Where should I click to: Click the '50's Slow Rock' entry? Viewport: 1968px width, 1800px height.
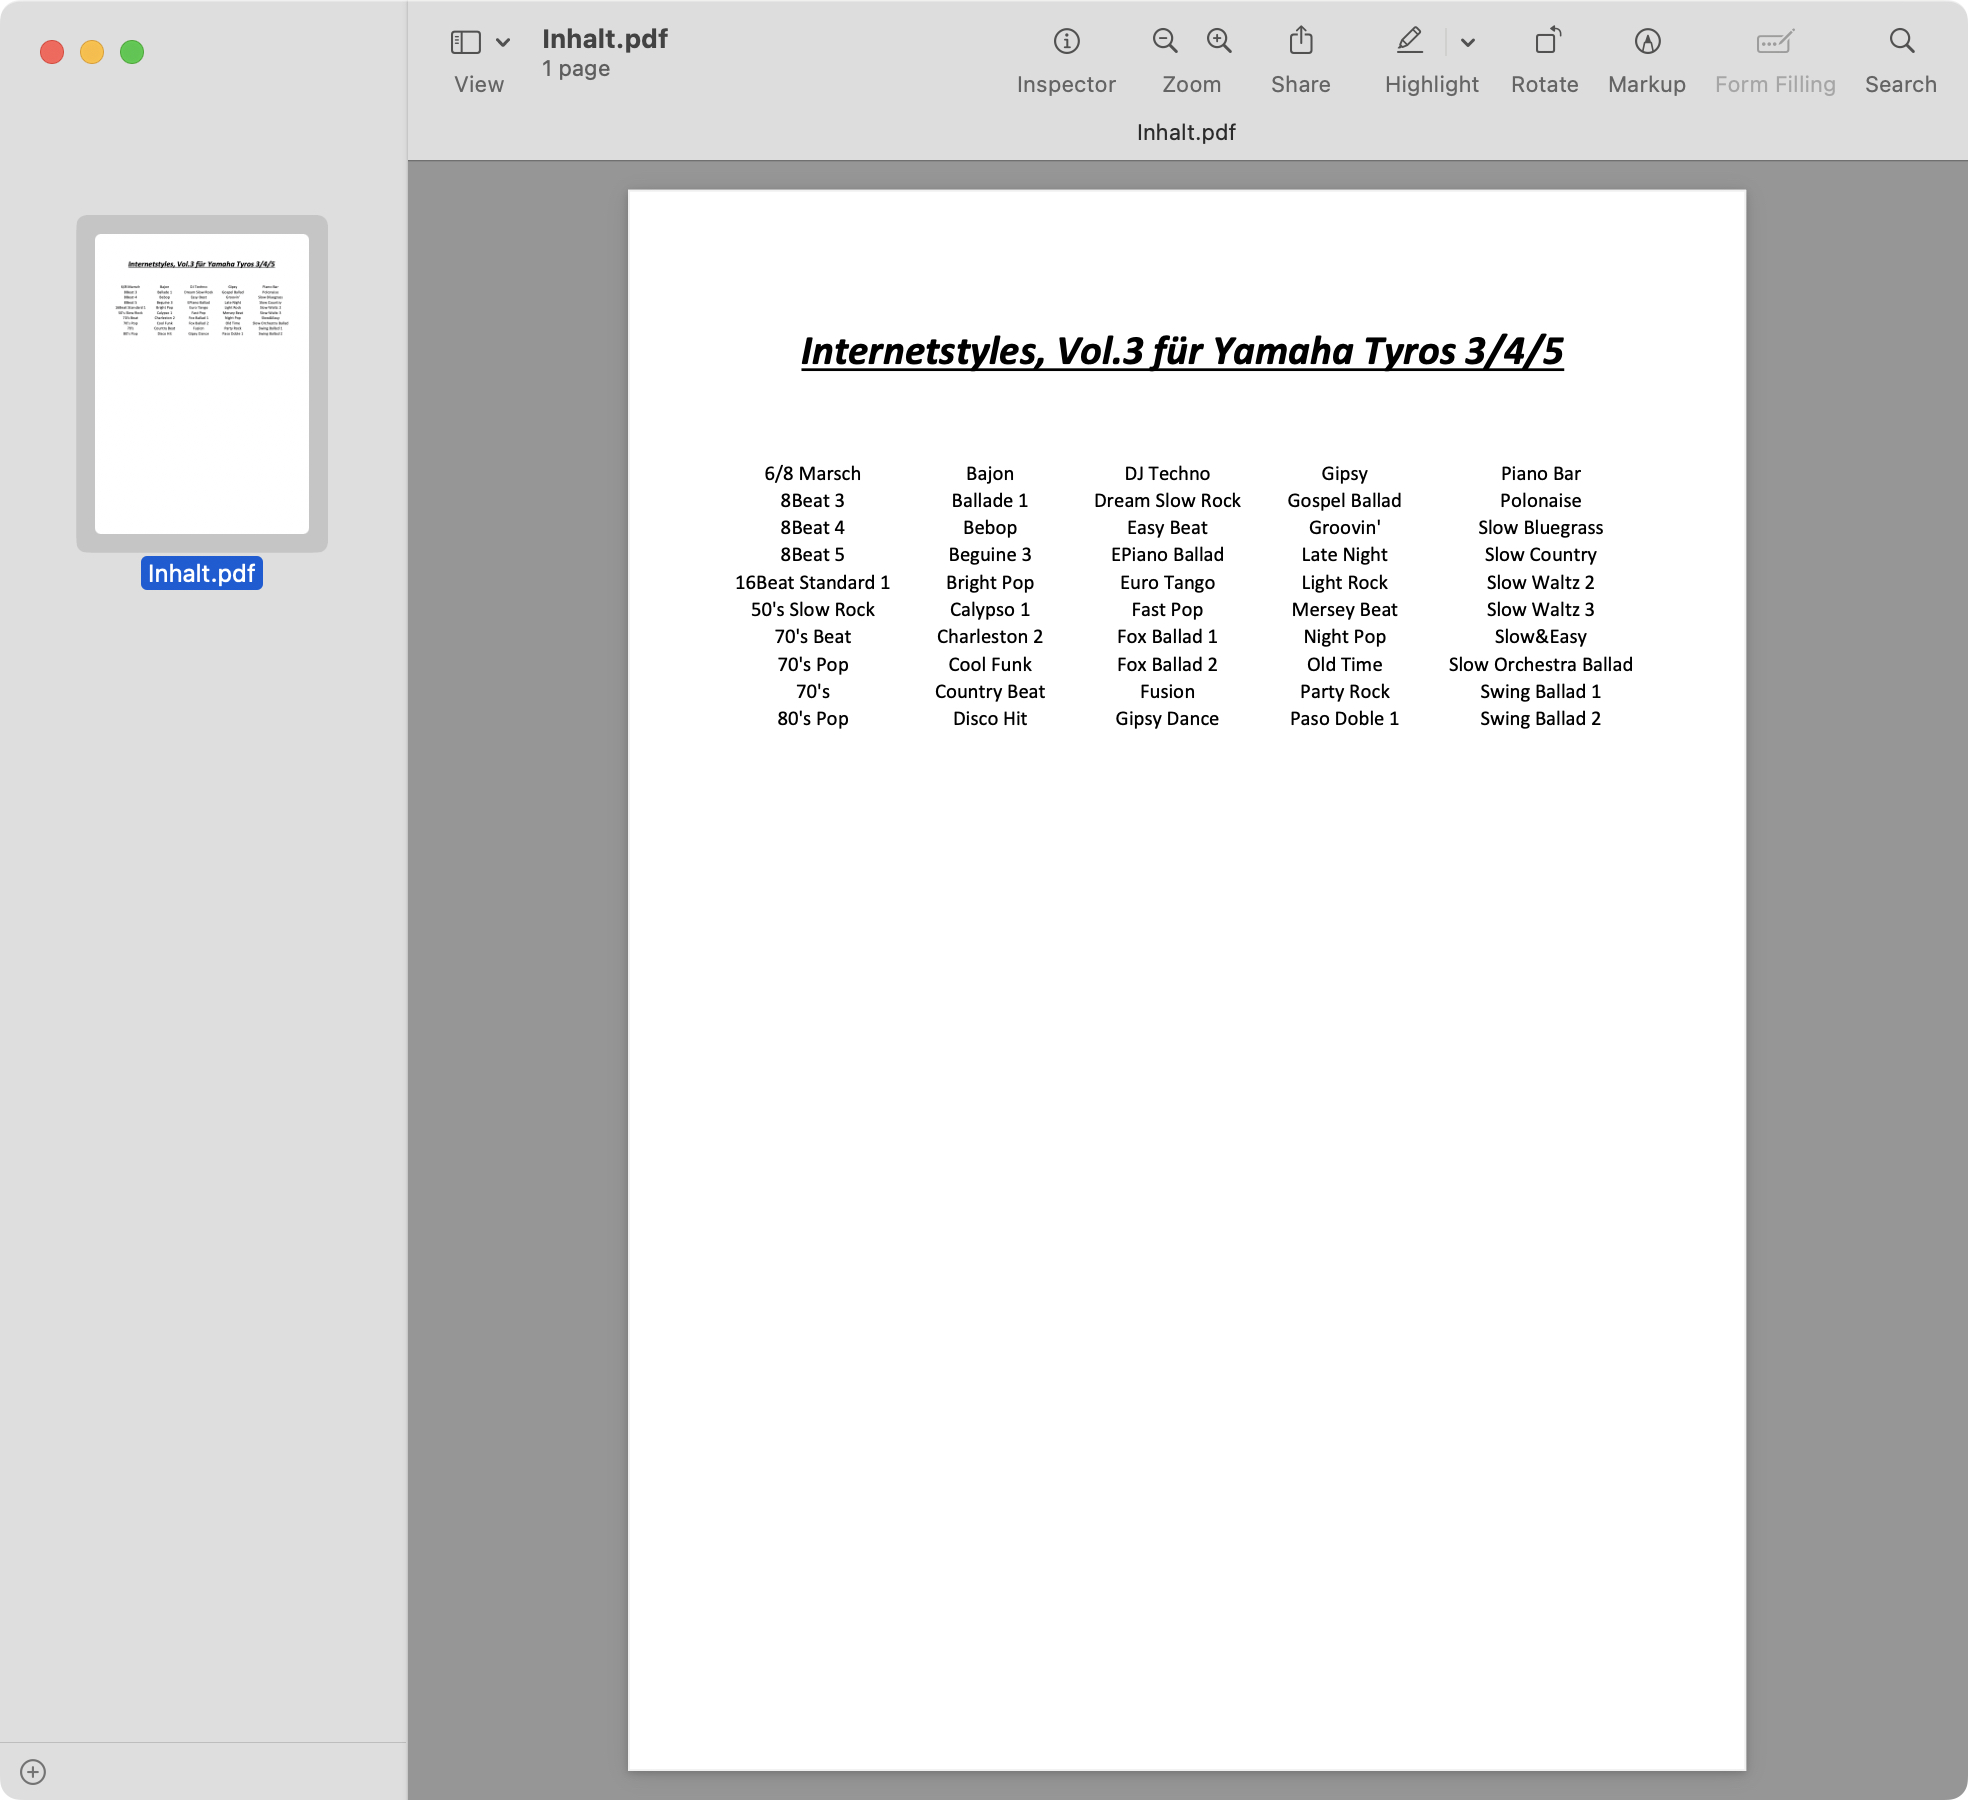(x=812, y=609)
